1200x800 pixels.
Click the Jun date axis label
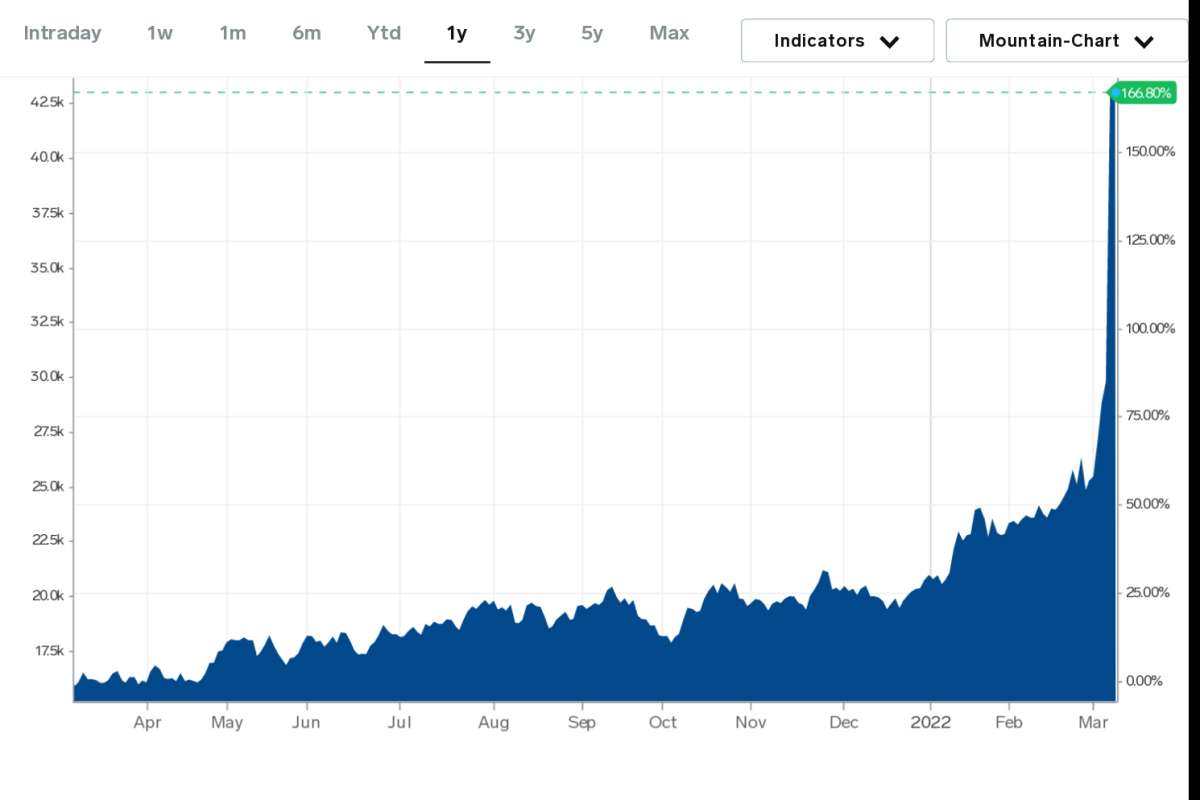[x=306, y=722]
